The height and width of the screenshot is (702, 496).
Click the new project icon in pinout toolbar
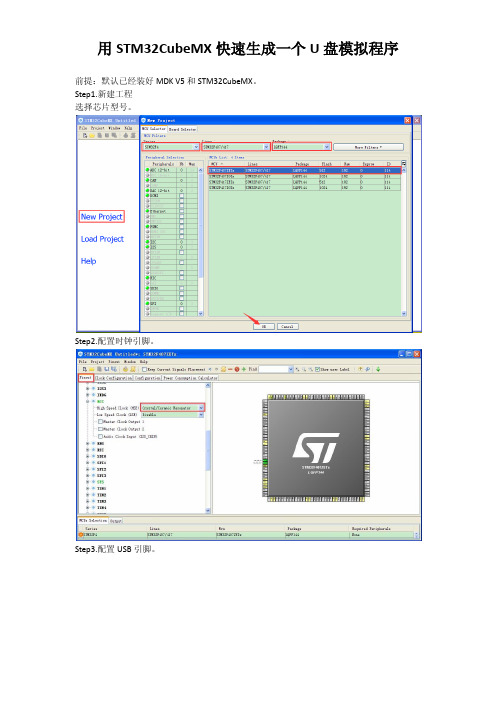click(85, 369)
